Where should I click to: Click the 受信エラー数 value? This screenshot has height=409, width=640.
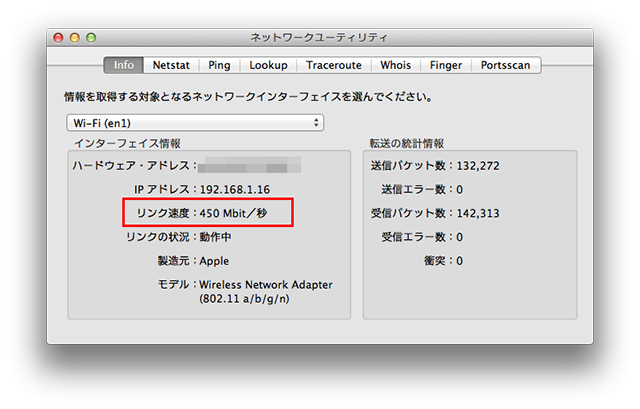tap(460, 237)
